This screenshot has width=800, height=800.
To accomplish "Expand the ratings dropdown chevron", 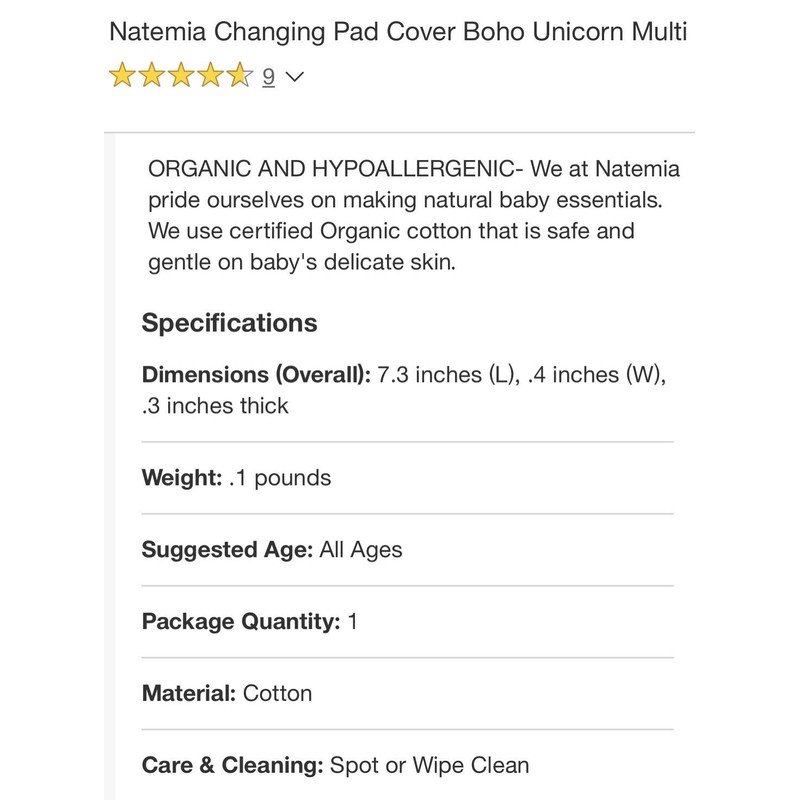I will click(294, 77).
